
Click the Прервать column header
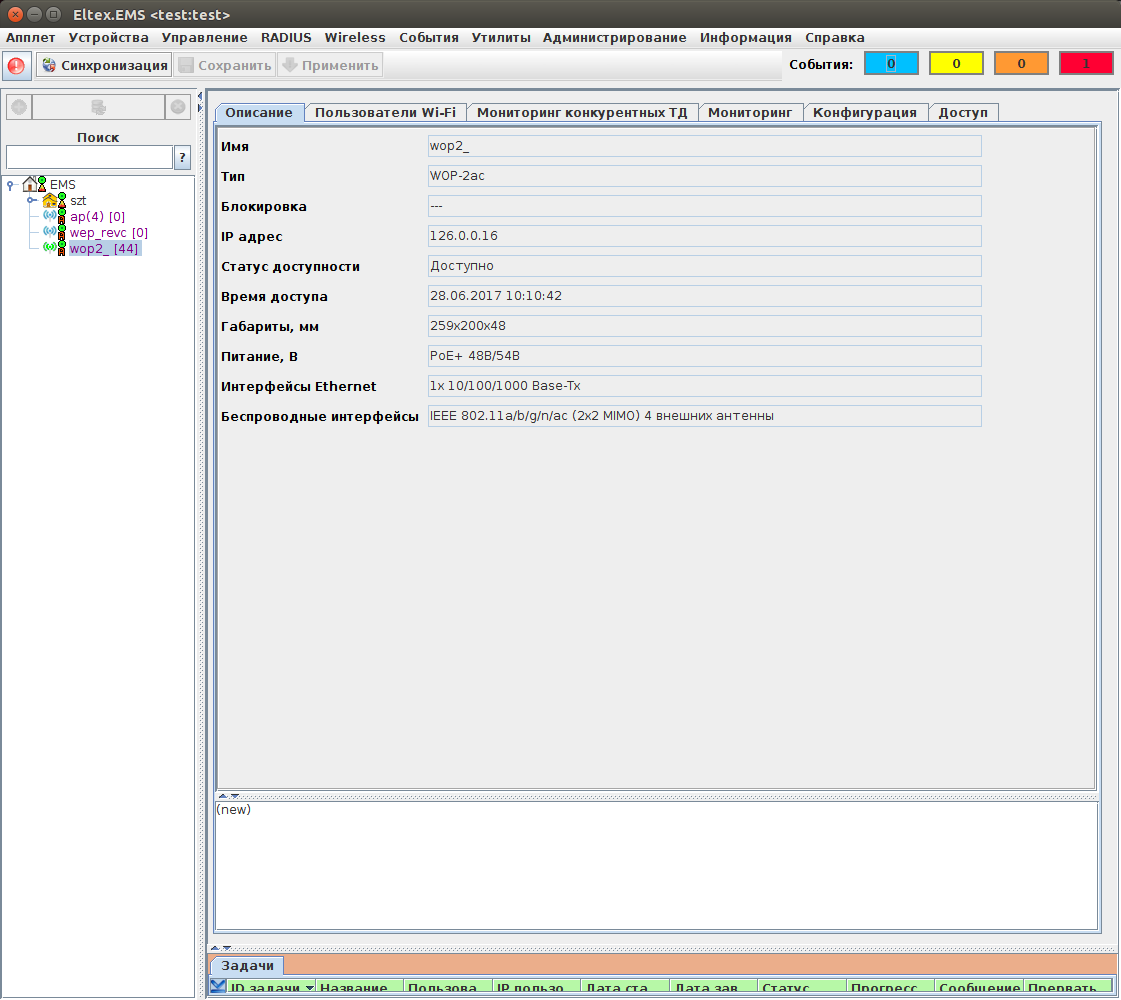[x=1067, y=988]
